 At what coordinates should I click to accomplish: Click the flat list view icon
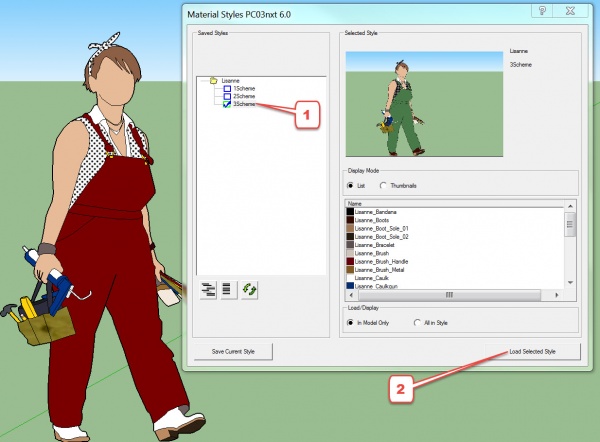click(x=229, y=289)
